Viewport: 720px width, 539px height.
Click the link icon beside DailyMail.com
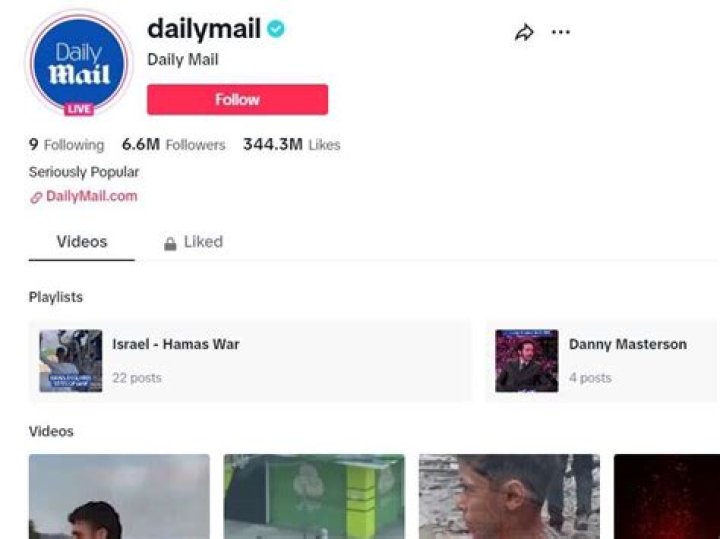(36, 197)
